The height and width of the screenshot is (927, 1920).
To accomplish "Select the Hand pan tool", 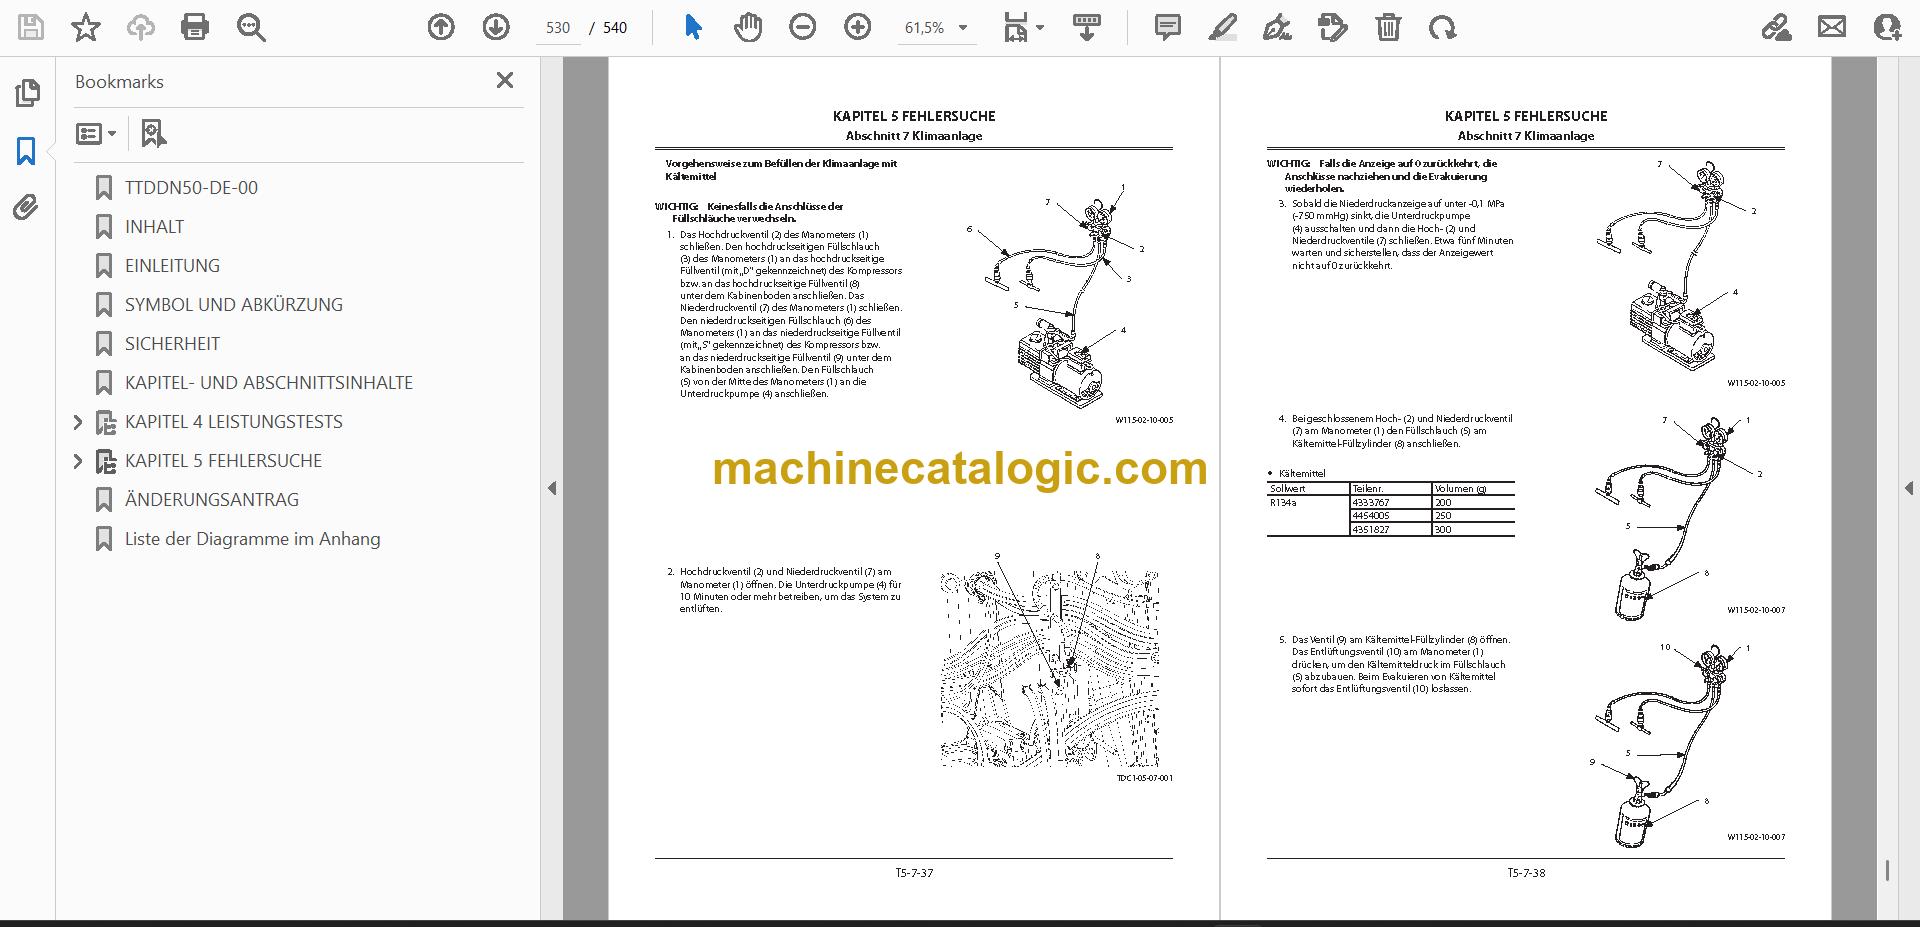I will pyautogui.click(x=748, y=27).
